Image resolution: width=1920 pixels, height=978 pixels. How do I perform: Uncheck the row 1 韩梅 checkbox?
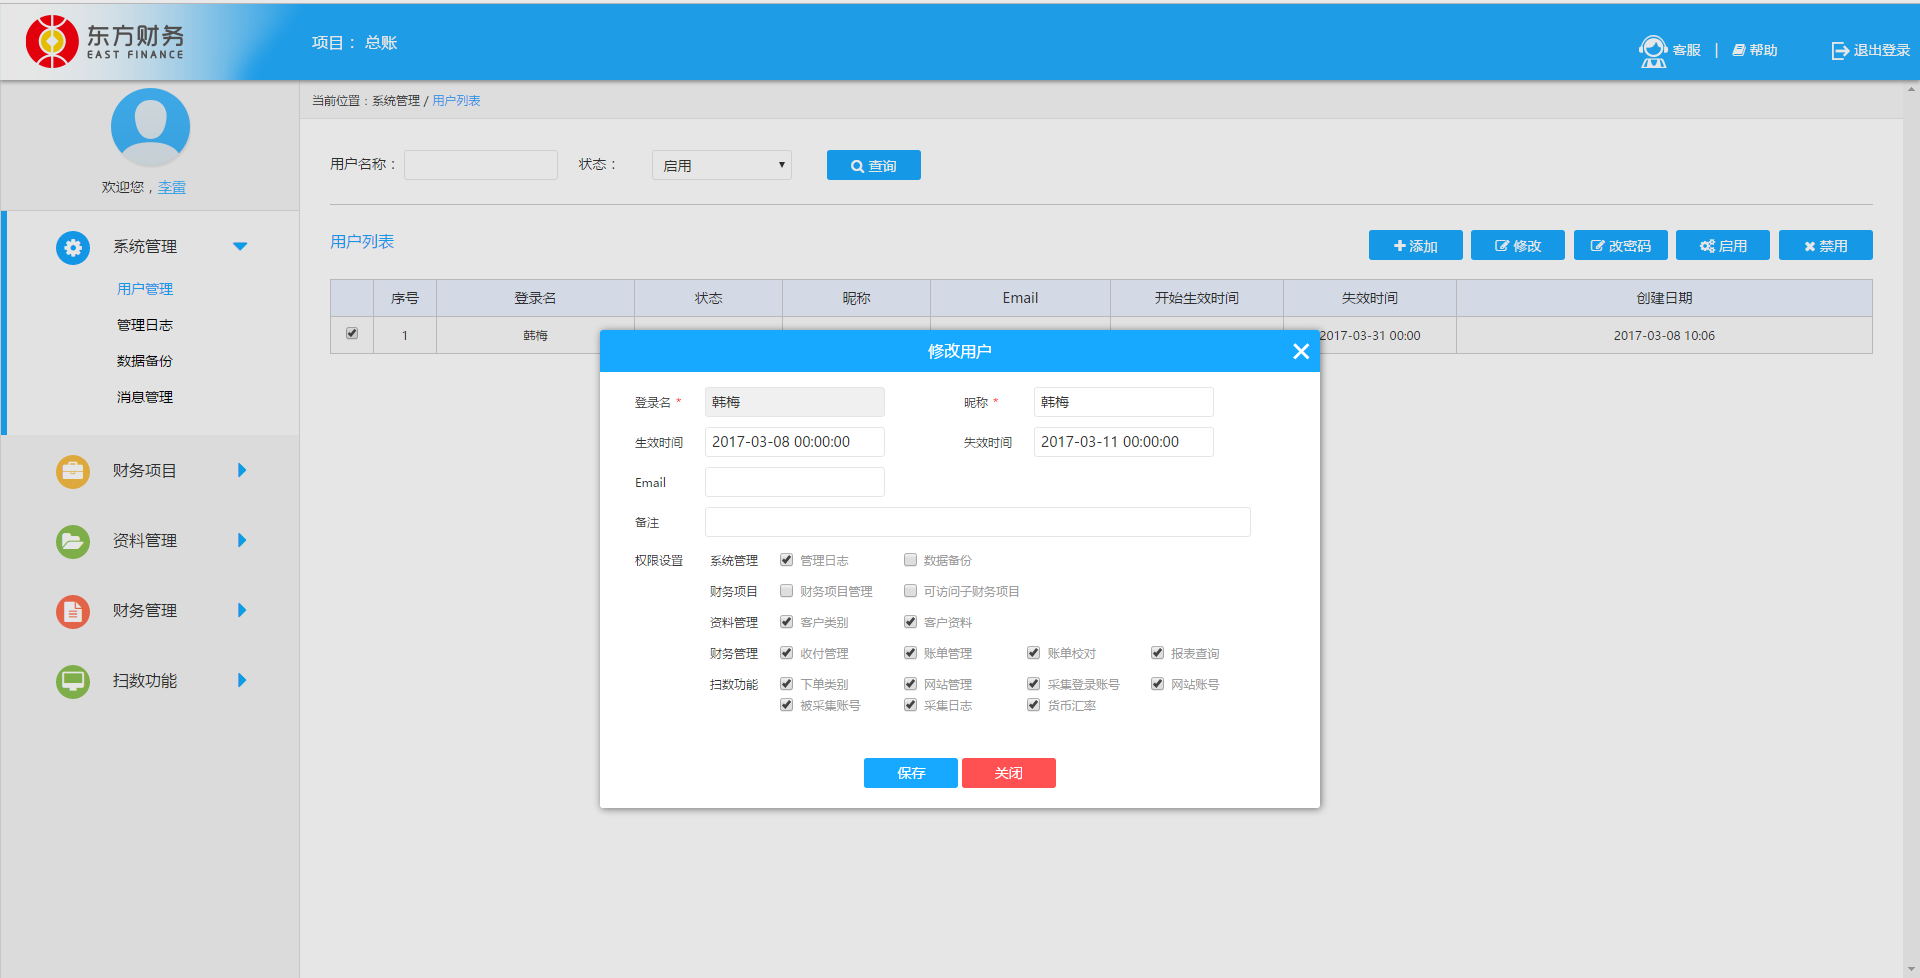point(352,333)
